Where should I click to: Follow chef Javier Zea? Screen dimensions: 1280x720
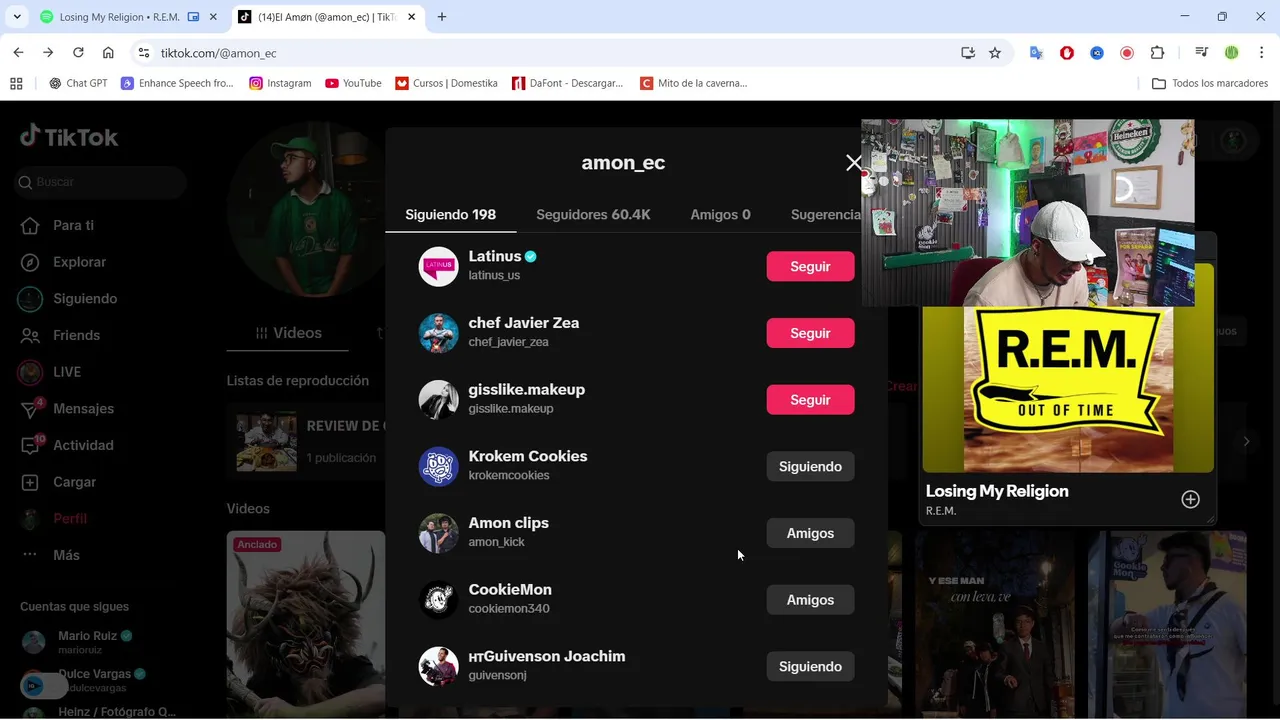pos(810,333)
